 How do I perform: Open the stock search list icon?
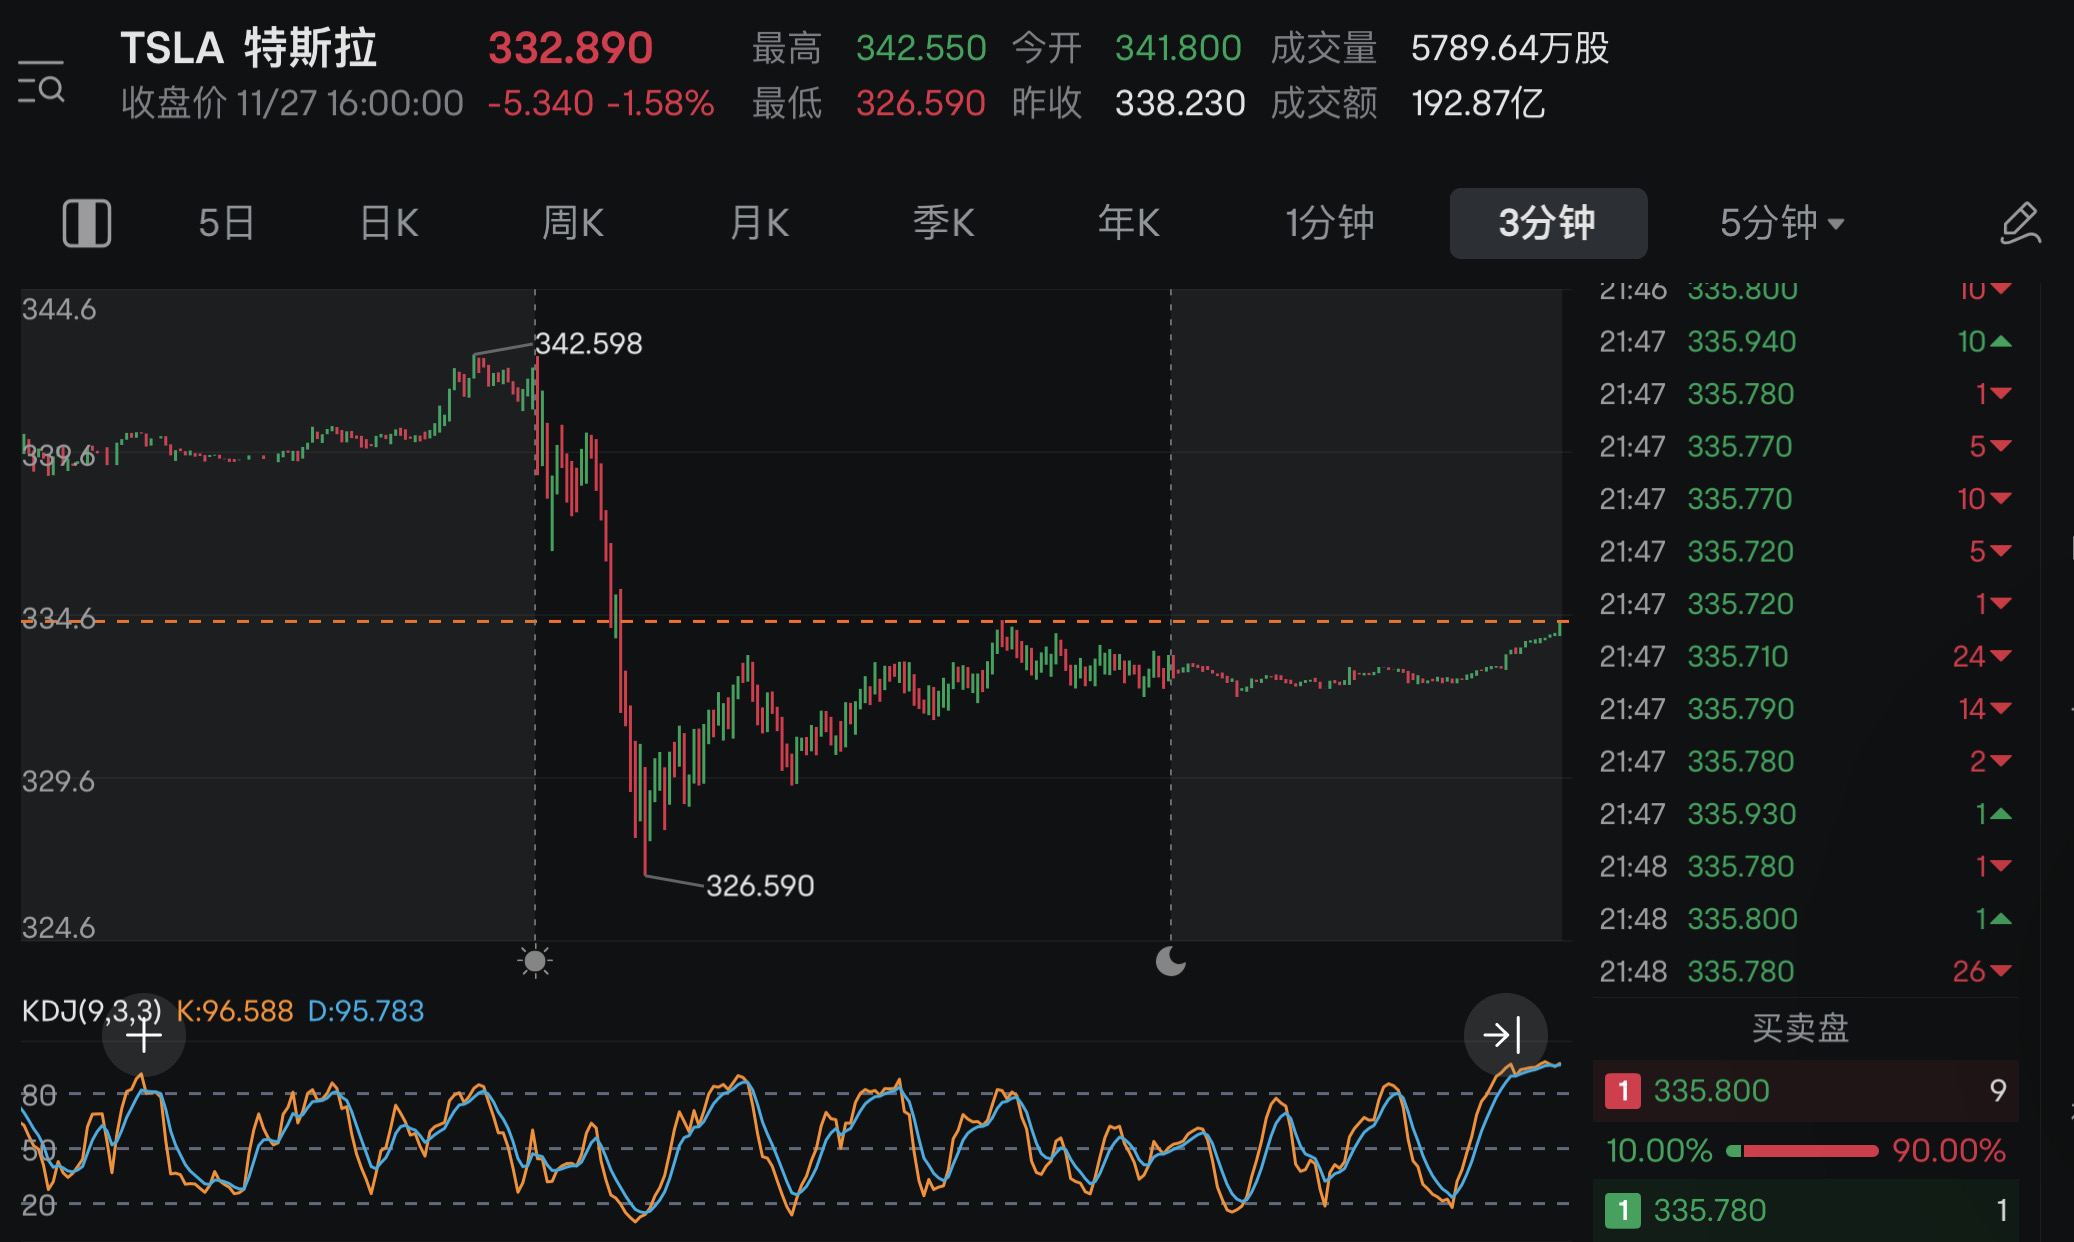click(41, 82)
